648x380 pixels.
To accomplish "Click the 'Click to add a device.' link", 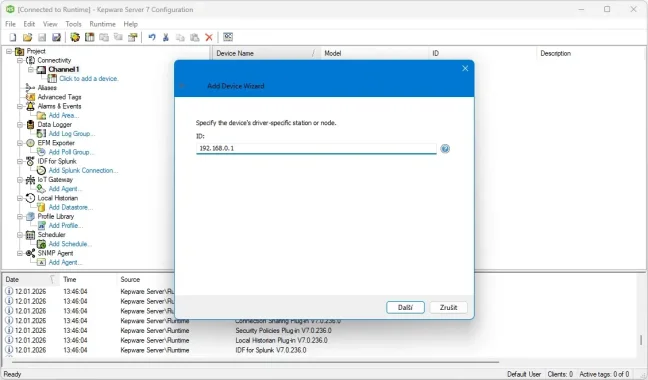I will (89, 78).
